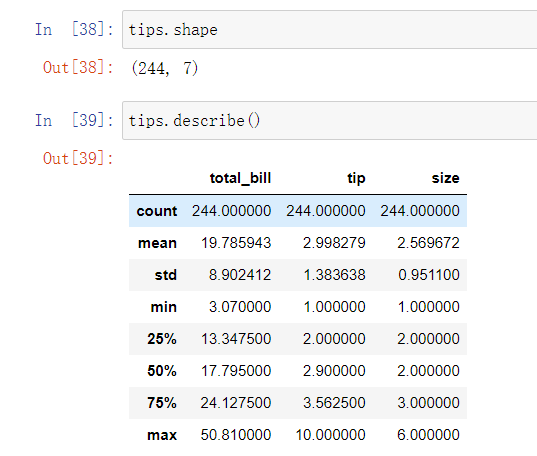
Task: Click the min row label
Action: pyautogui.click(x=164, y=307)
